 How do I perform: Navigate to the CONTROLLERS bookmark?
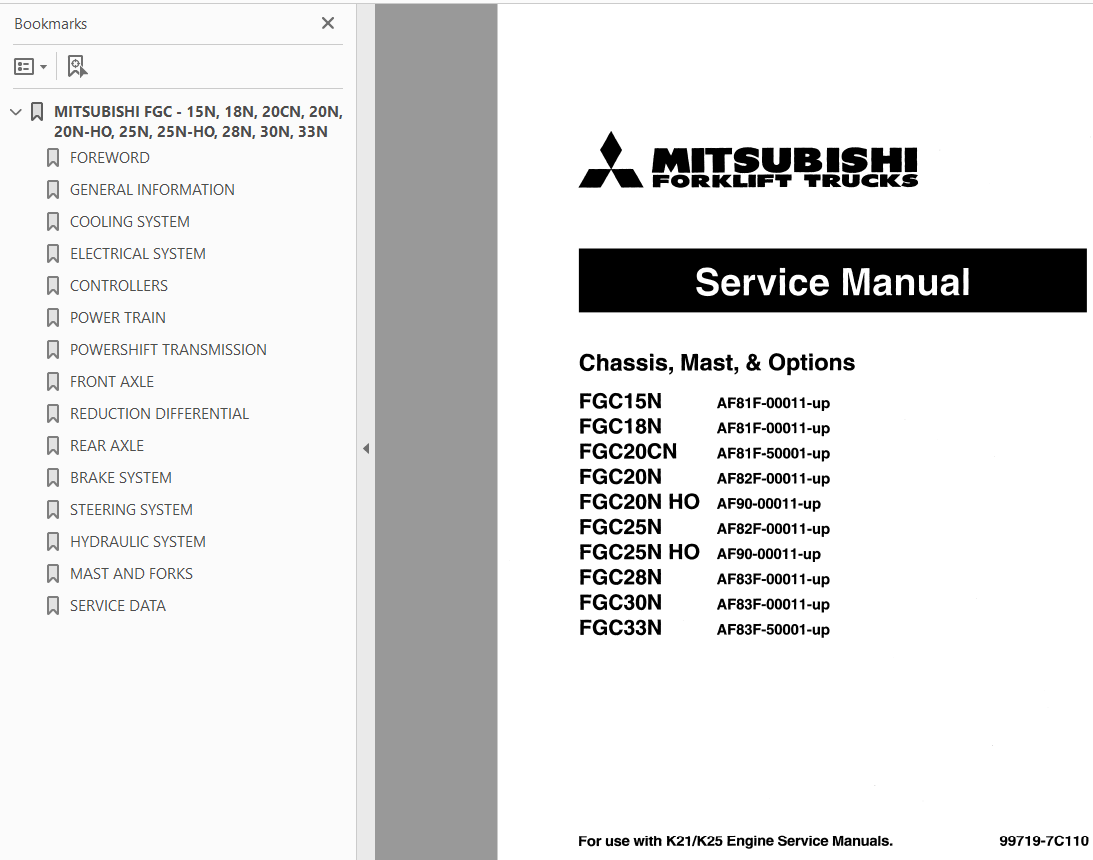click(119, 286)
